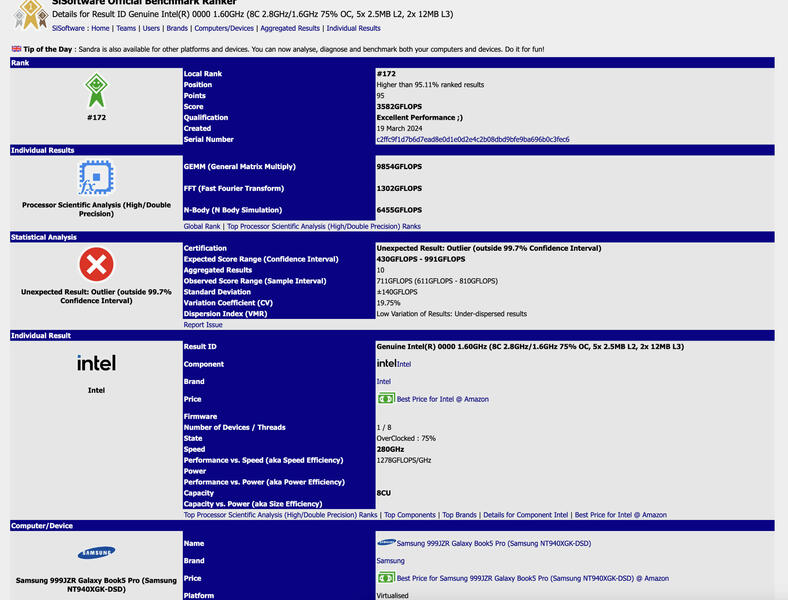788x600 pixels.
Task: Open the serial number hash link
Action: [x=473, y=139]
